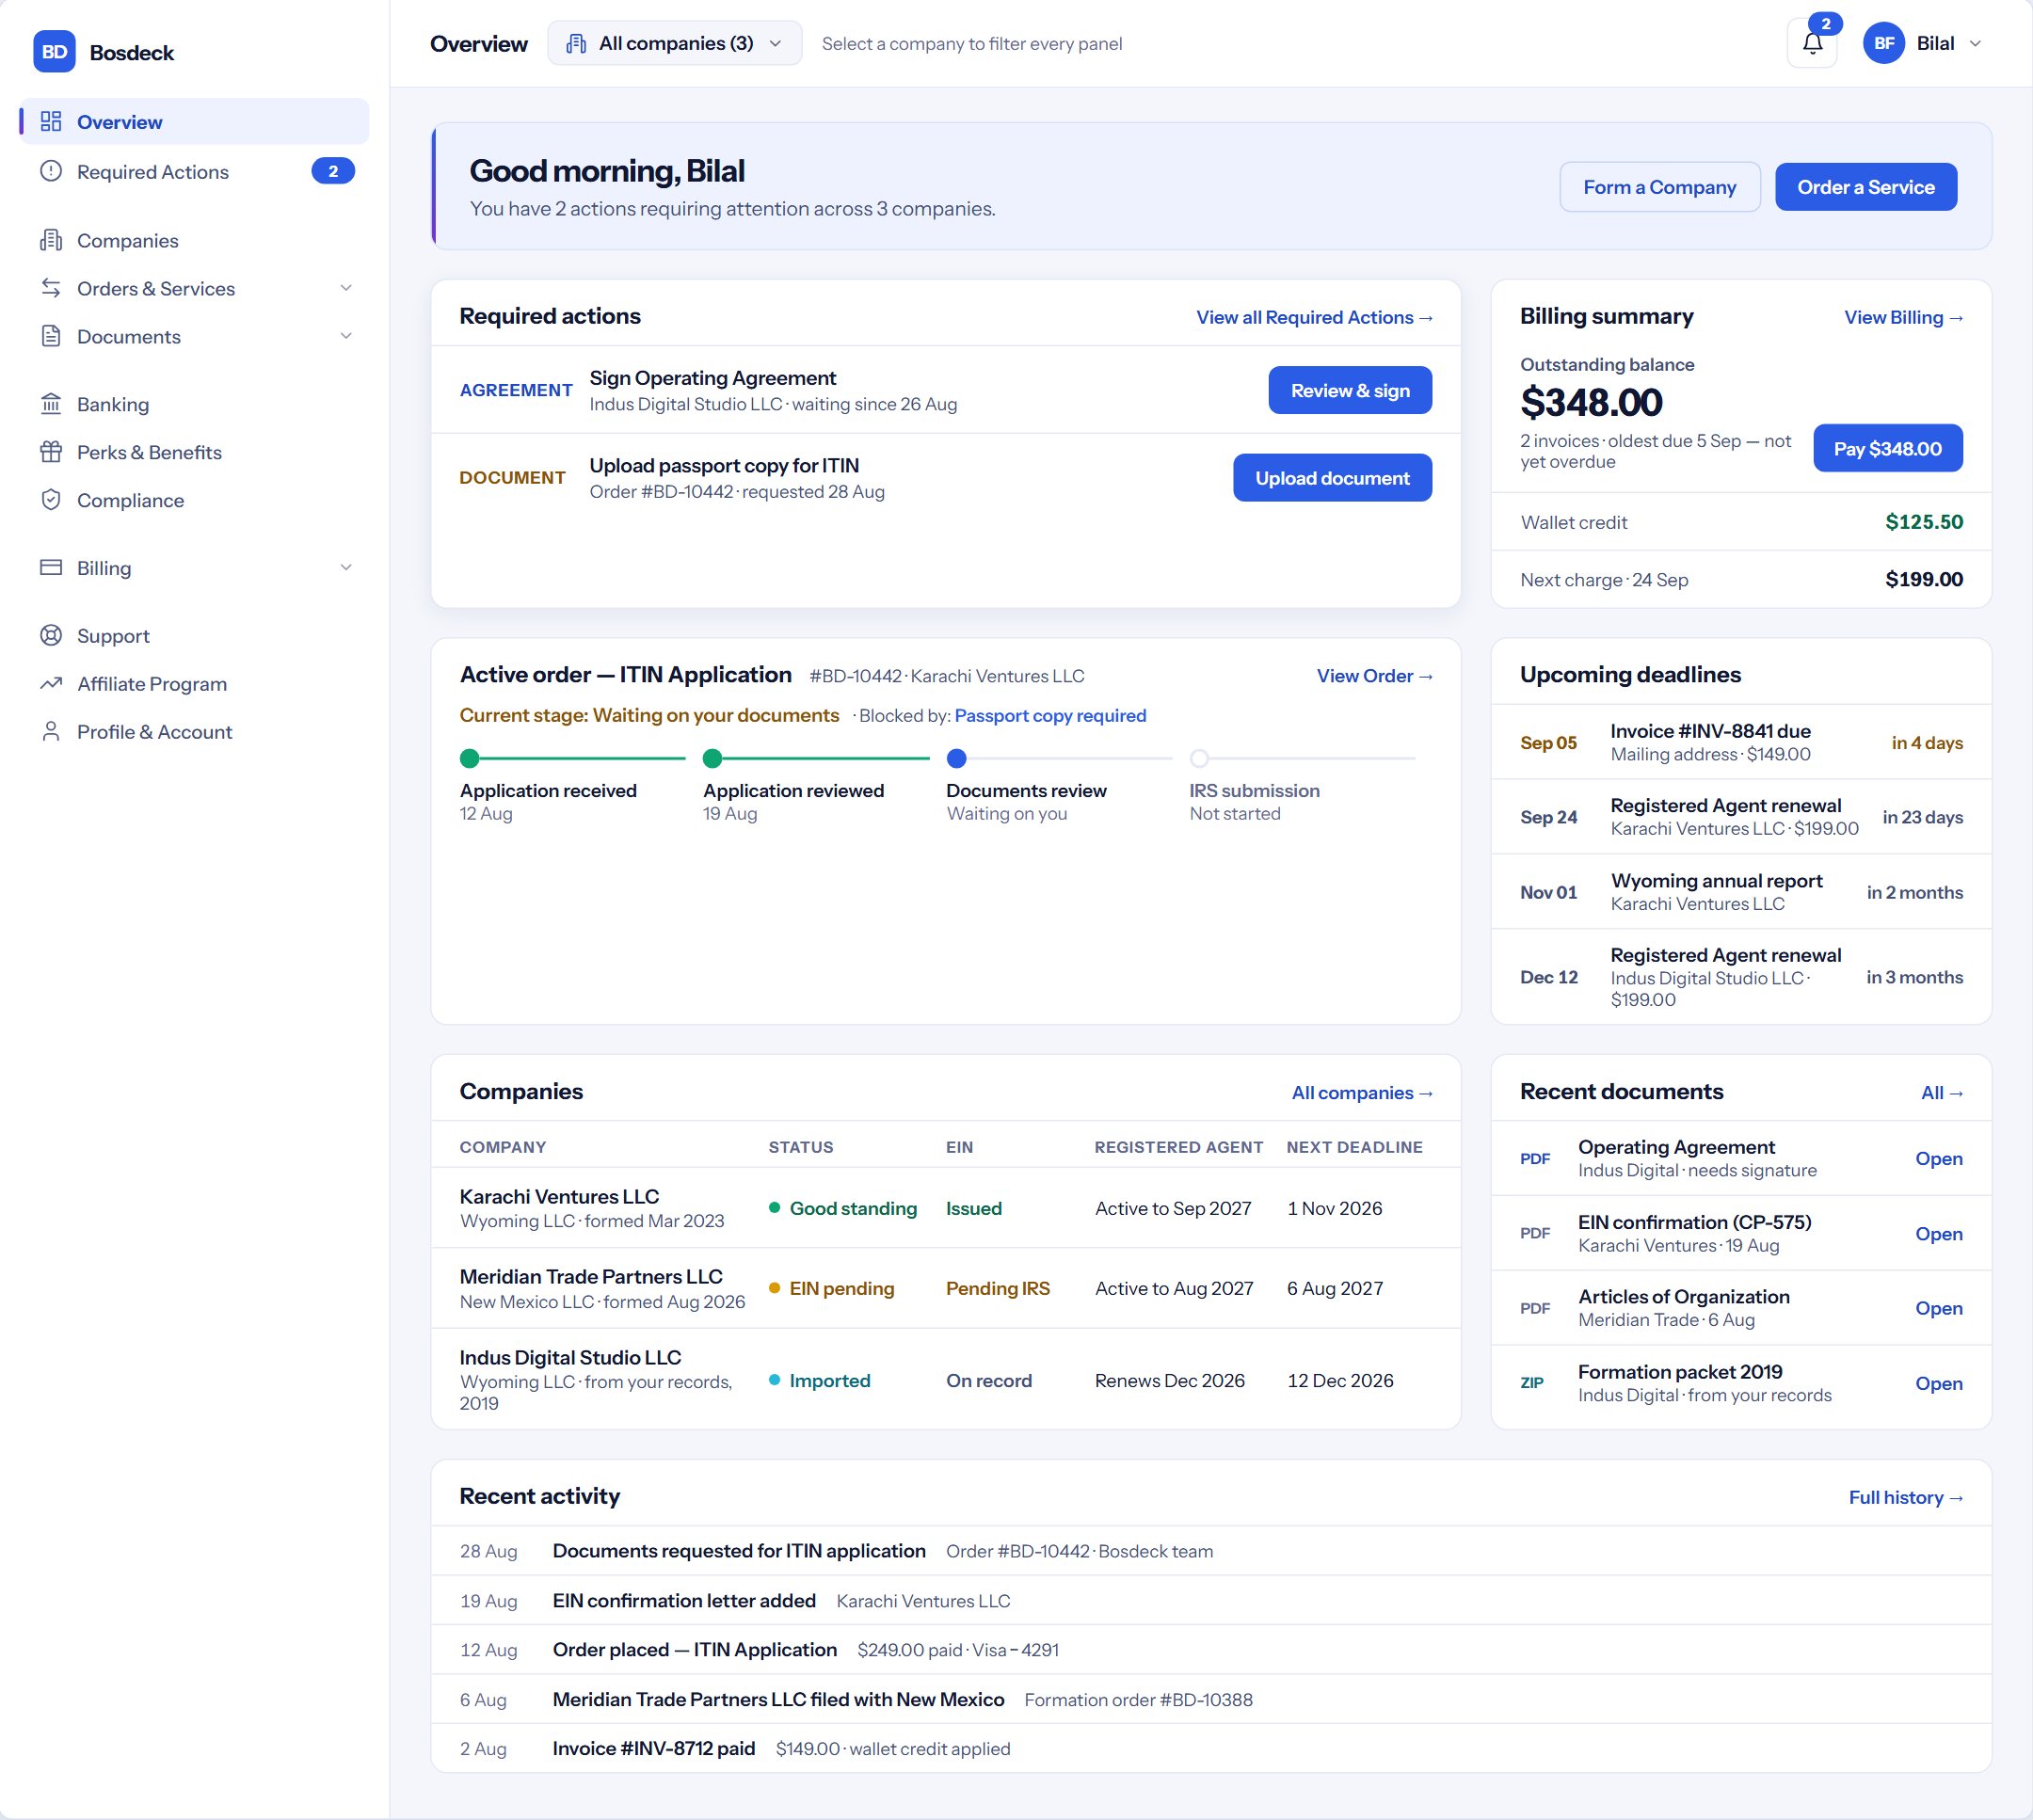Screen dimensions: 2033x1820
Task: Click the Banking institution icon
Action: coord(51,404)
